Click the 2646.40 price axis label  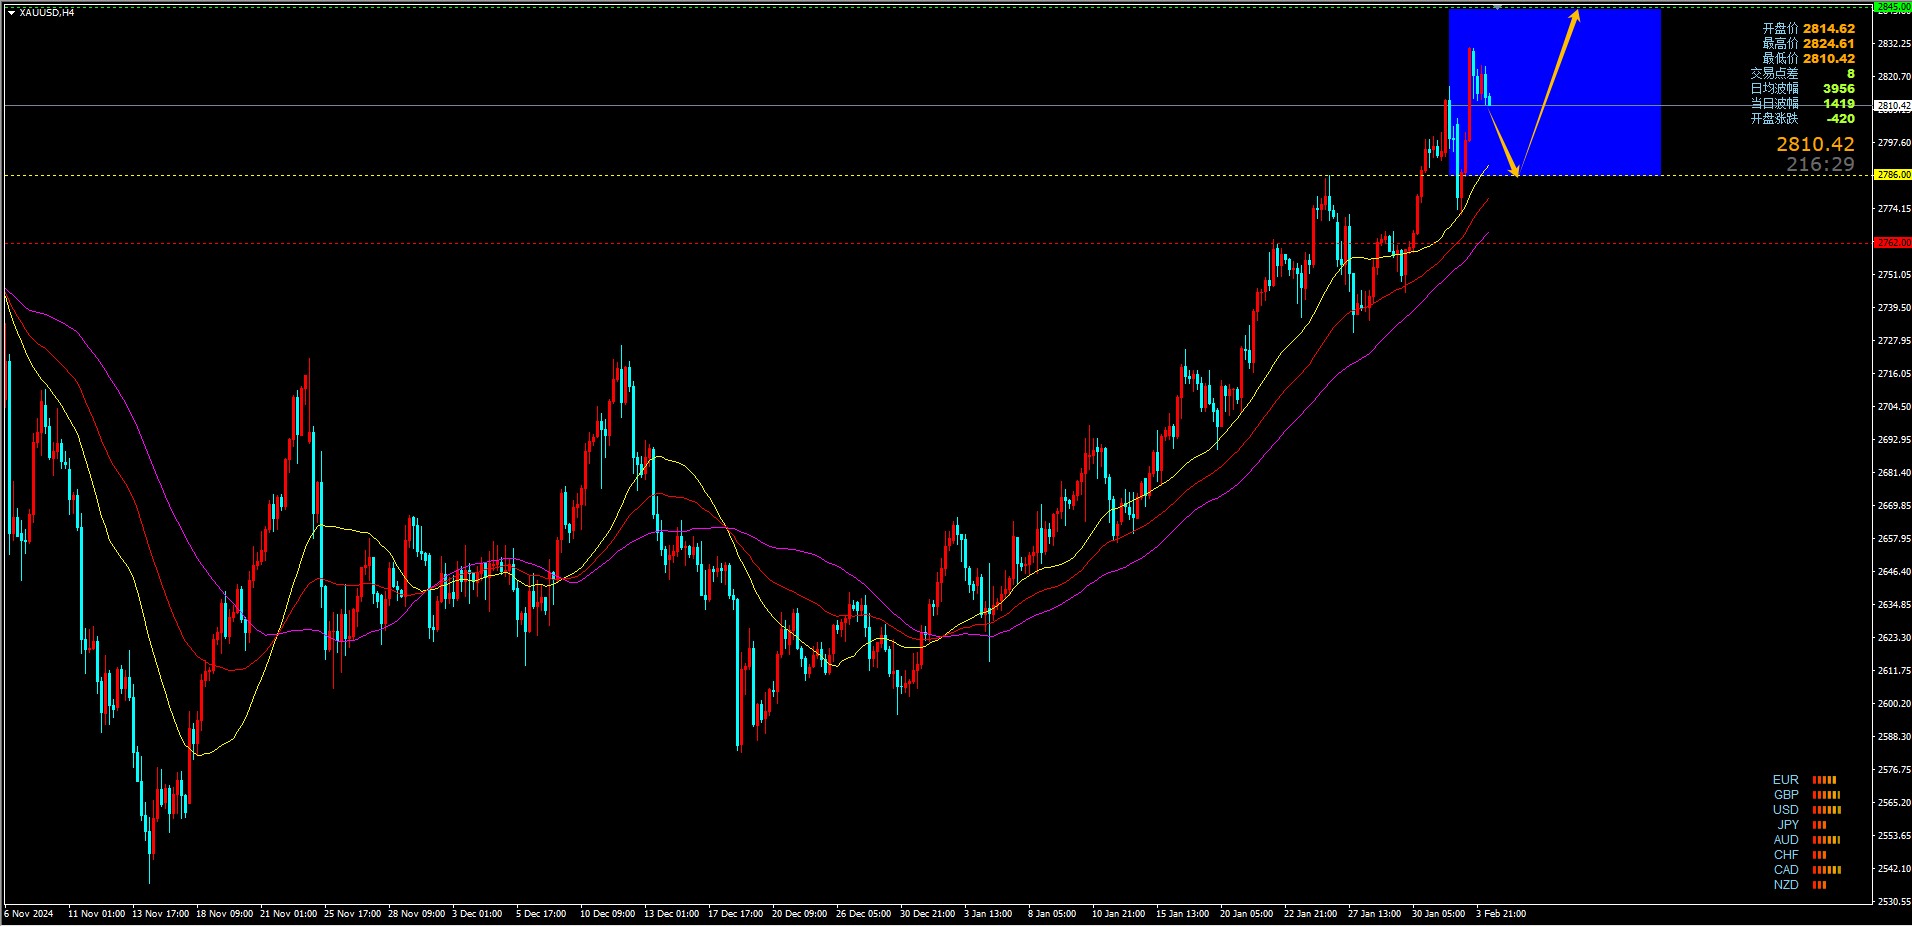click(x=1894, y=572)
